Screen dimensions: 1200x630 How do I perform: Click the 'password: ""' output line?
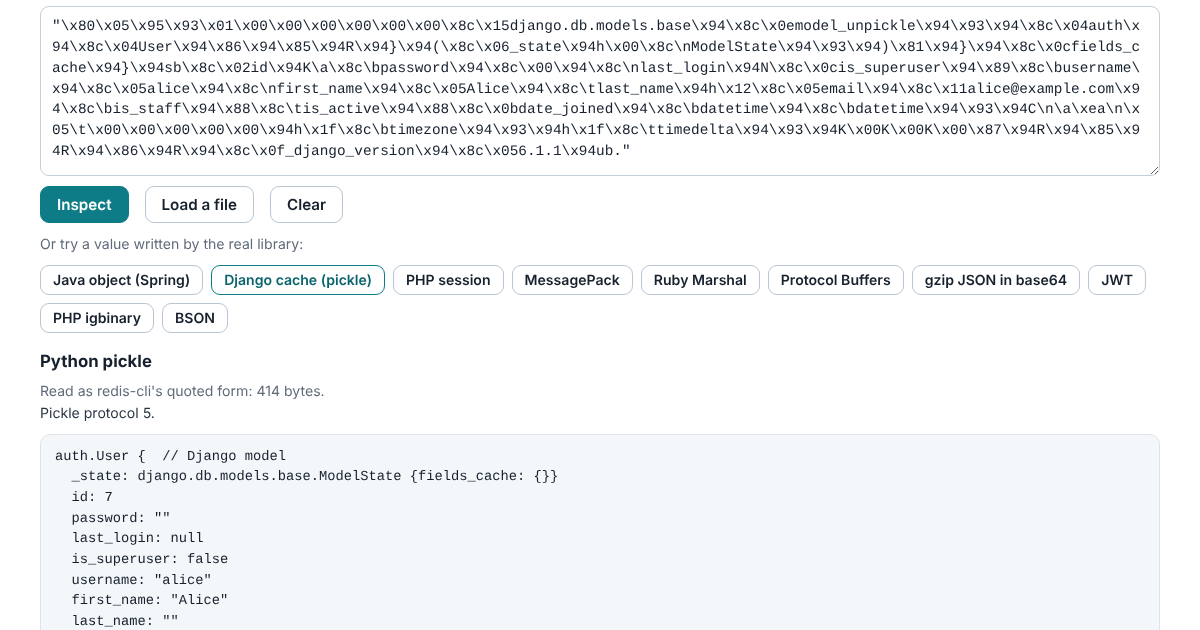[x=121, y=517]
